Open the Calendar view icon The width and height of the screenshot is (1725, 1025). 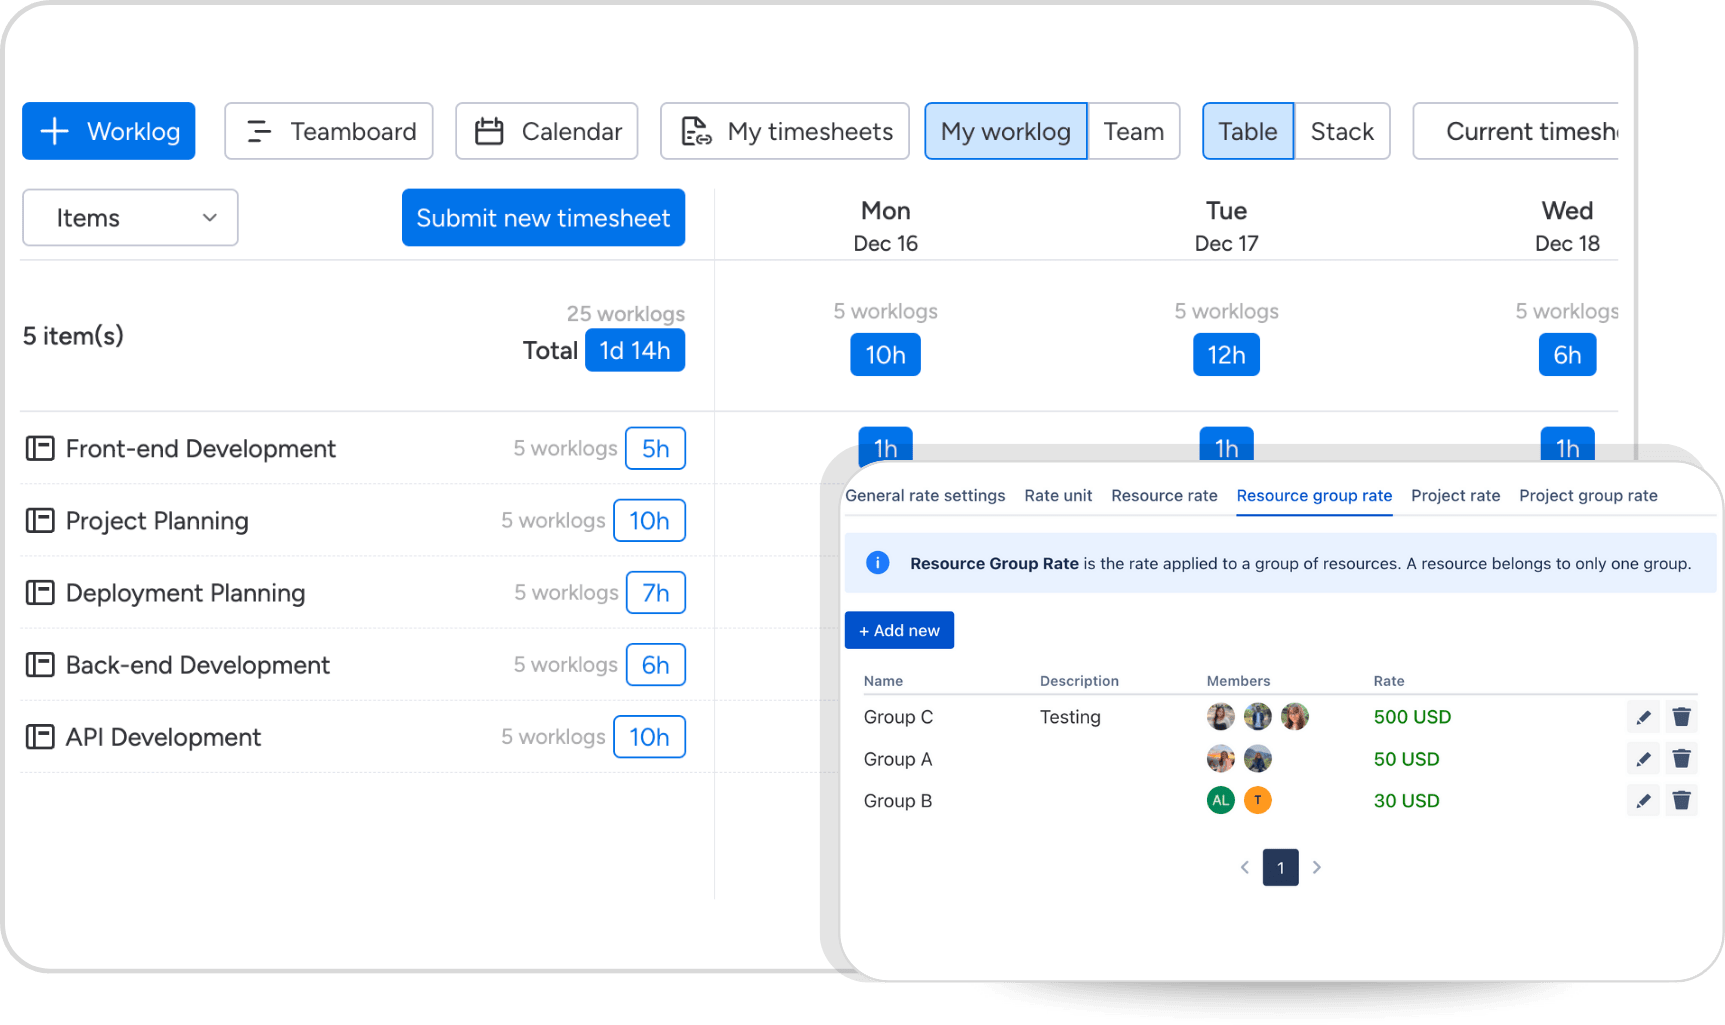[490, 131]
